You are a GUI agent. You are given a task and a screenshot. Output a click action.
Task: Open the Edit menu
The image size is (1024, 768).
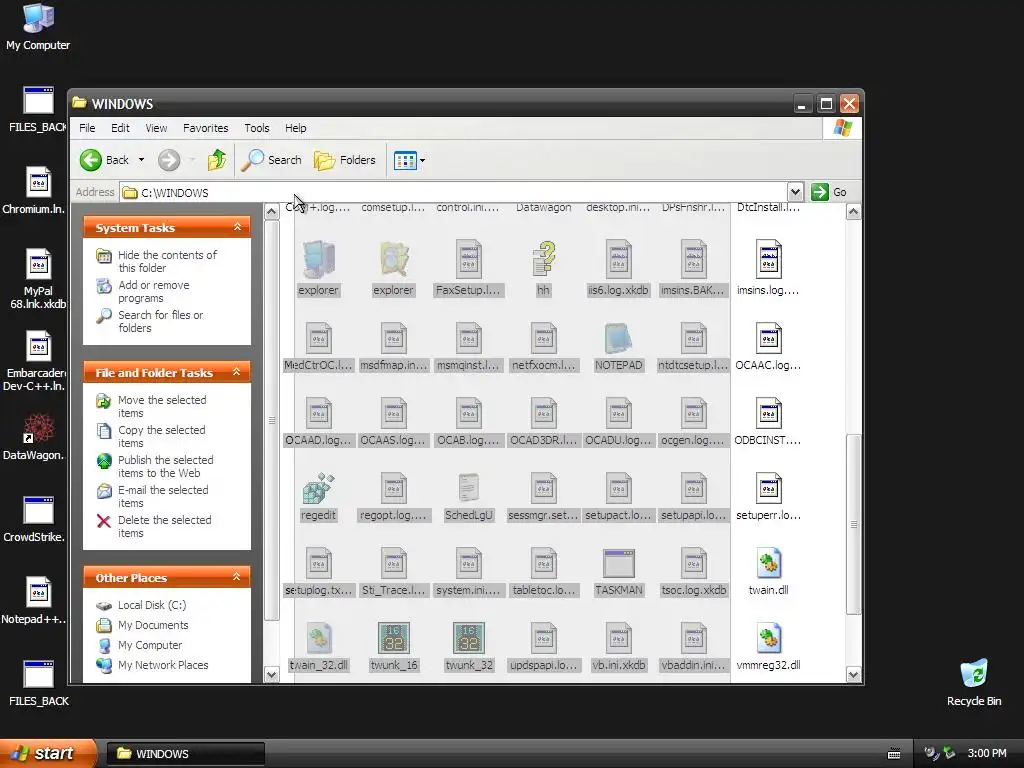tap(120, 128)
